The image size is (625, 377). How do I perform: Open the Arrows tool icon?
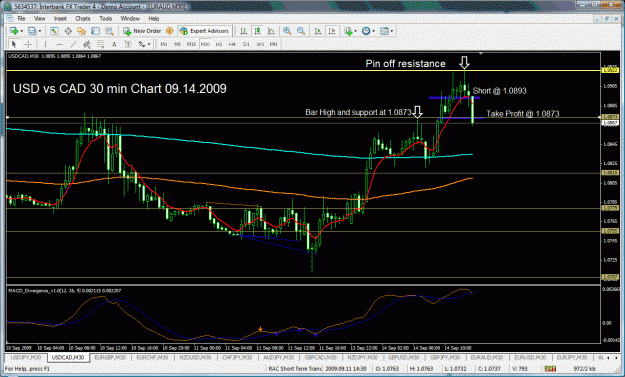[x=142, y=44]
